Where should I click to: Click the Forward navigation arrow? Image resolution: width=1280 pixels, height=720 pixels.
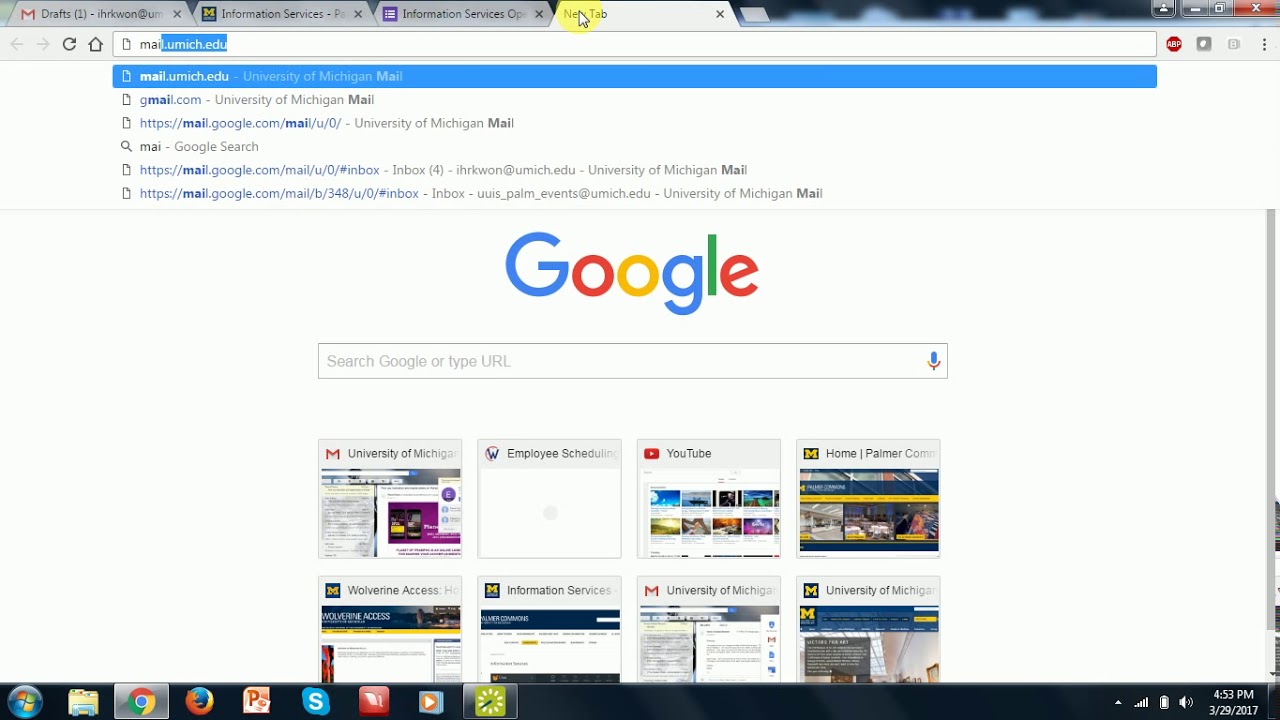(43, 44)
